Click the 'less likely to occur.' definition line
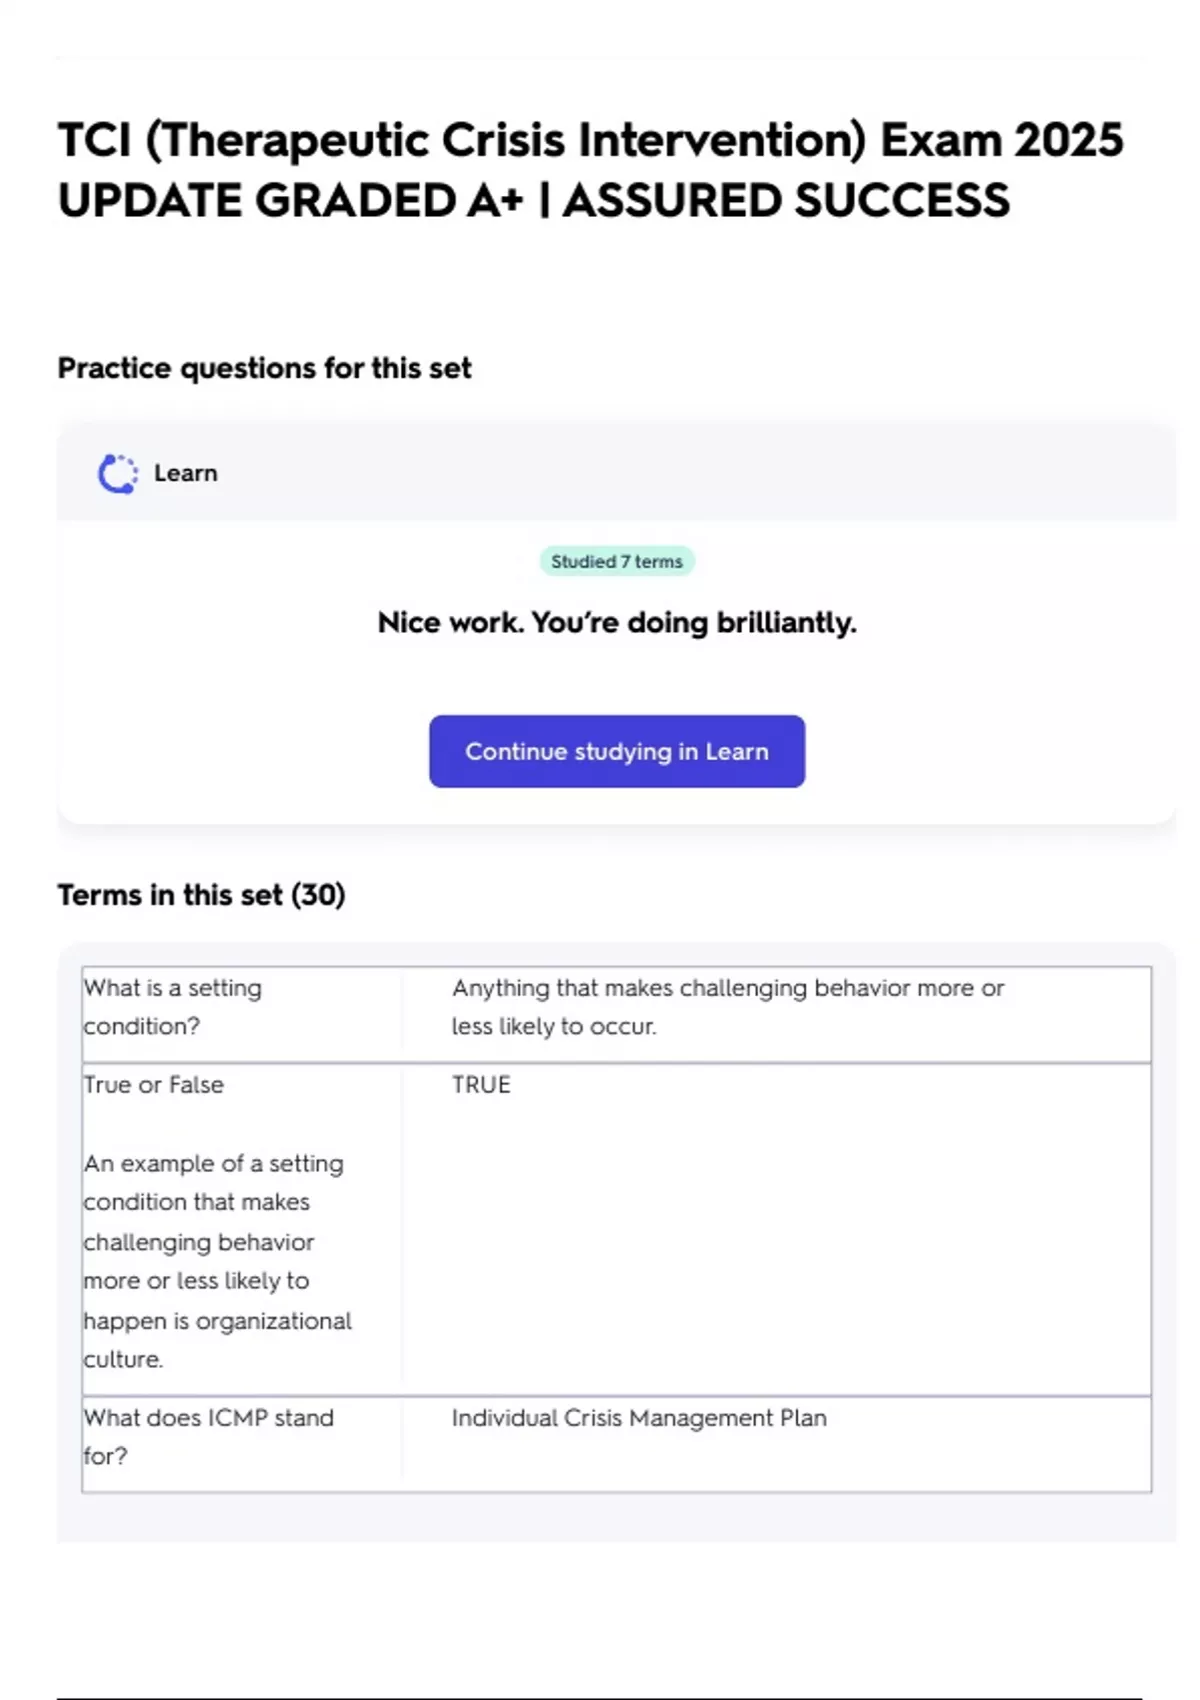The height and width of the screenshot is (1700, 1200). 554,1026
